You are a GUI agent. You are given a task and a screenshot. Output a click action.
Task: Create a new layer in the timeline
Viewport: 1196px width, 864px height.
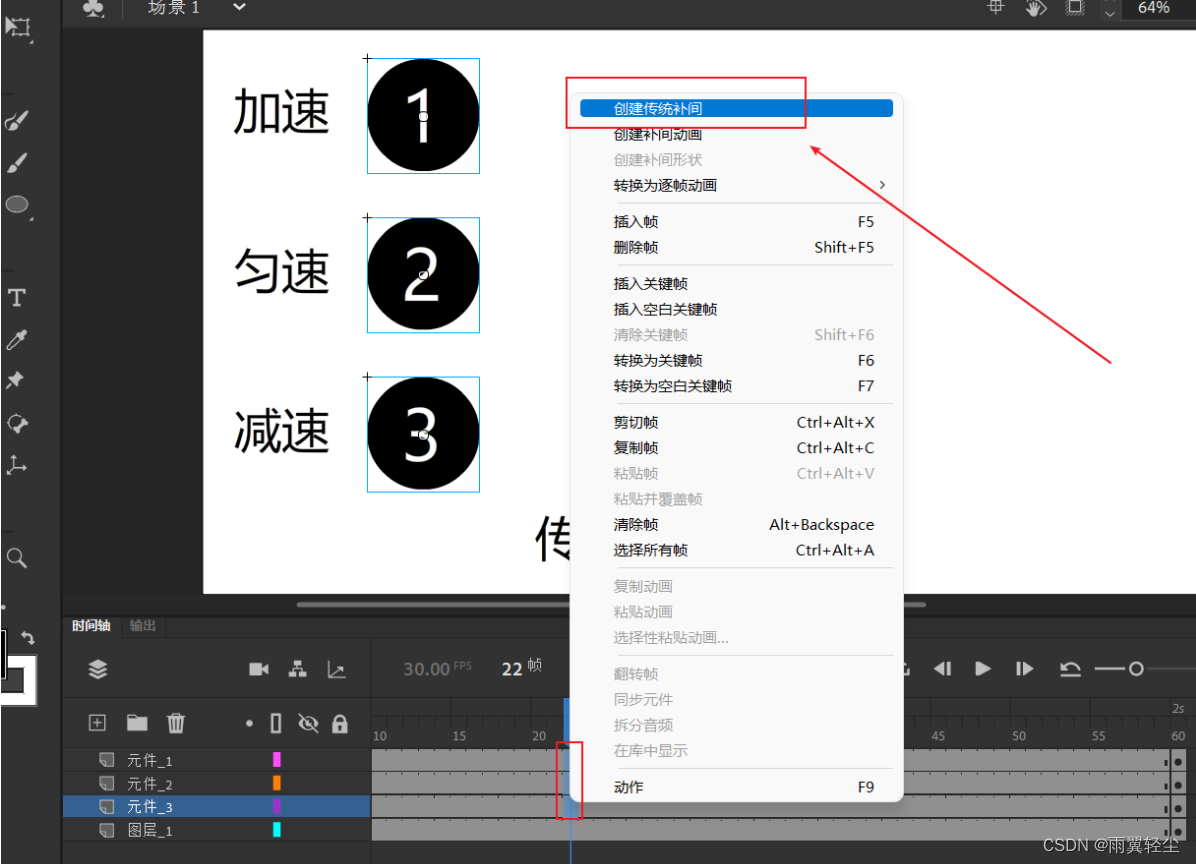(96, 722)
